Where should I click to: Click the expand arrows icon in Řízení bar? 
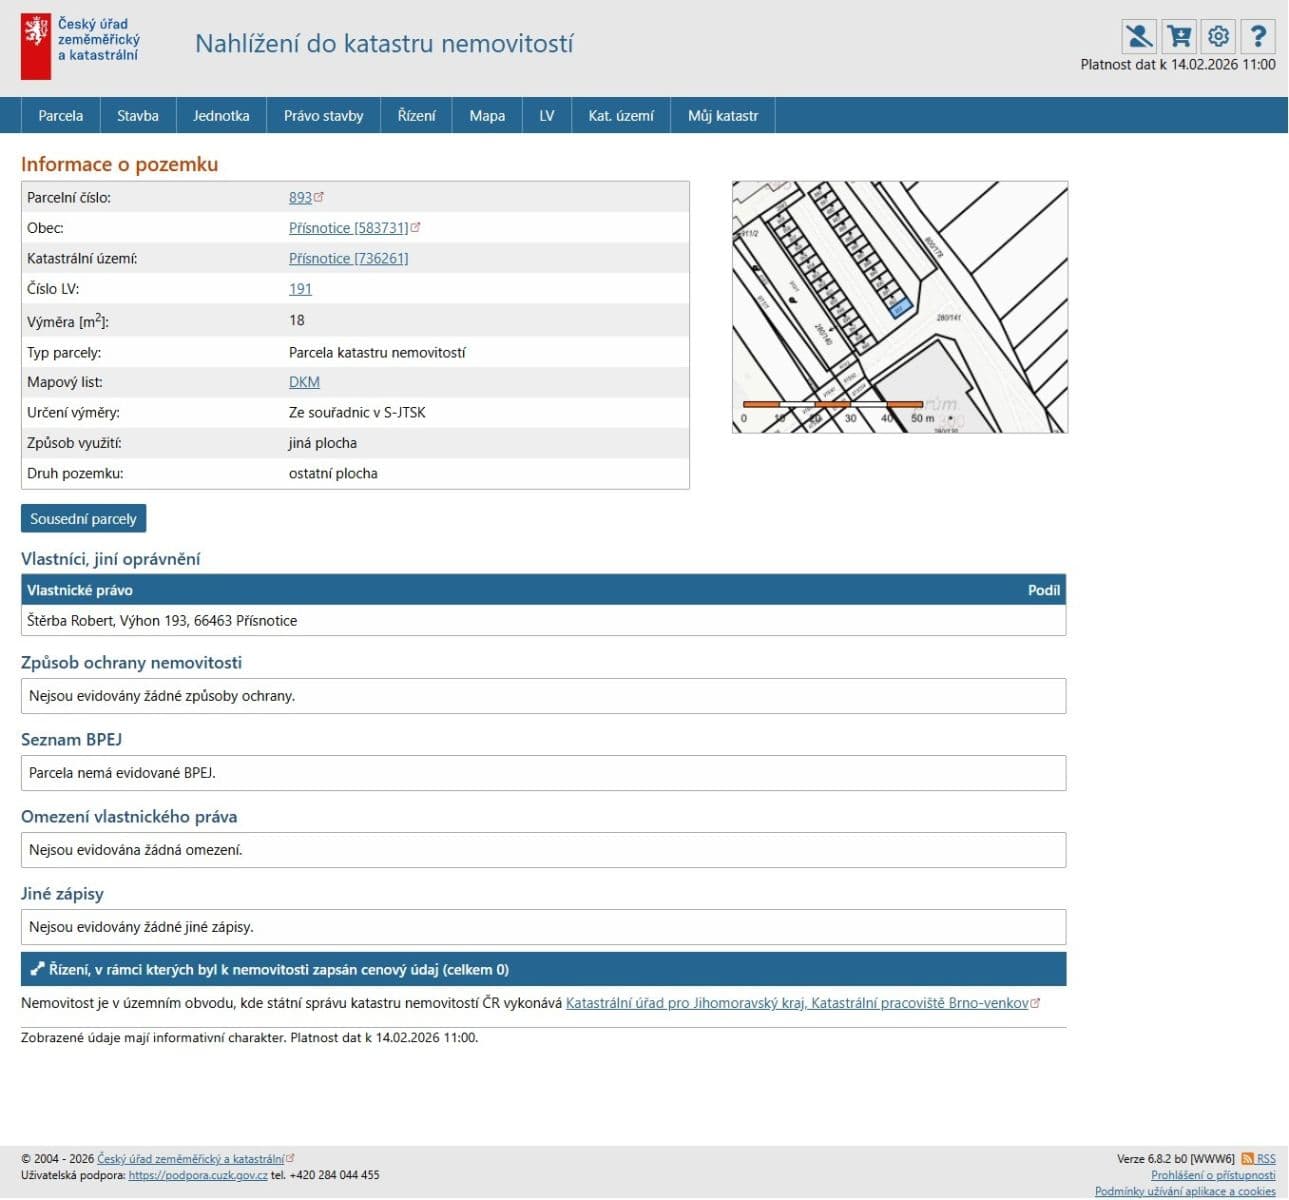click(37, 969)
